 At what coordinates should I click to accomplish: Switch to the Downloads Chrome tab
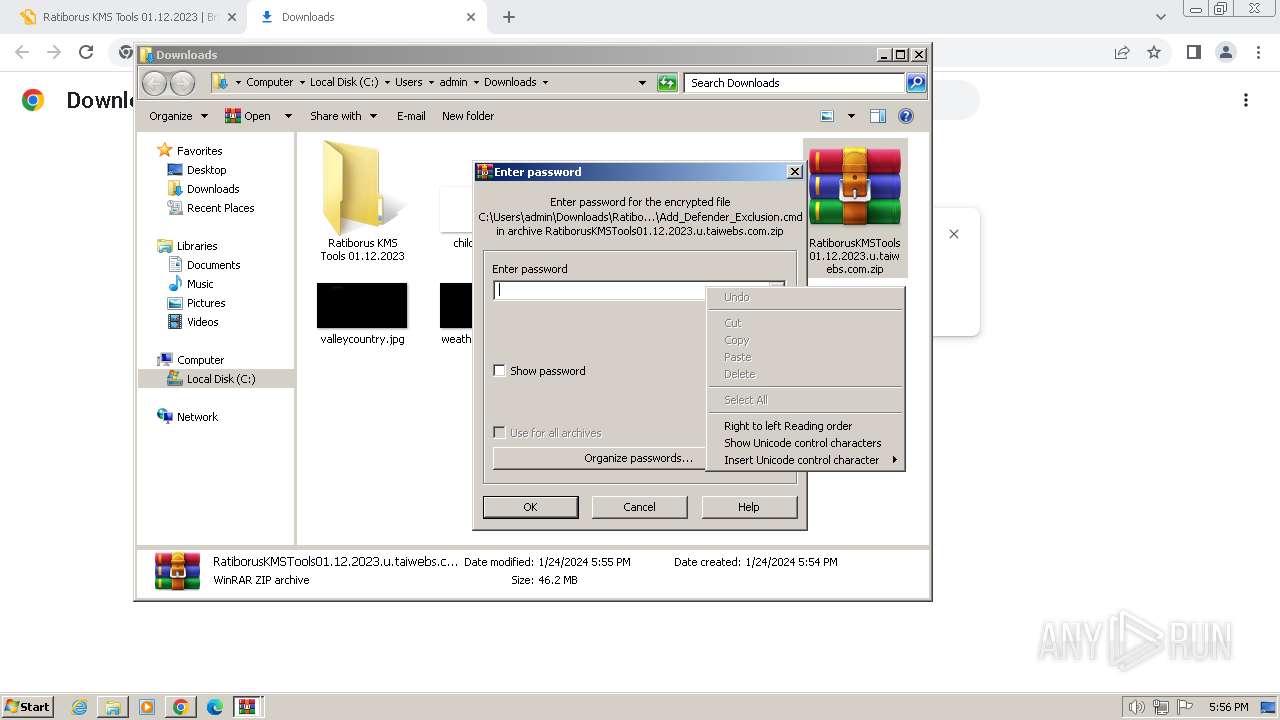click(x=366, y=17)
